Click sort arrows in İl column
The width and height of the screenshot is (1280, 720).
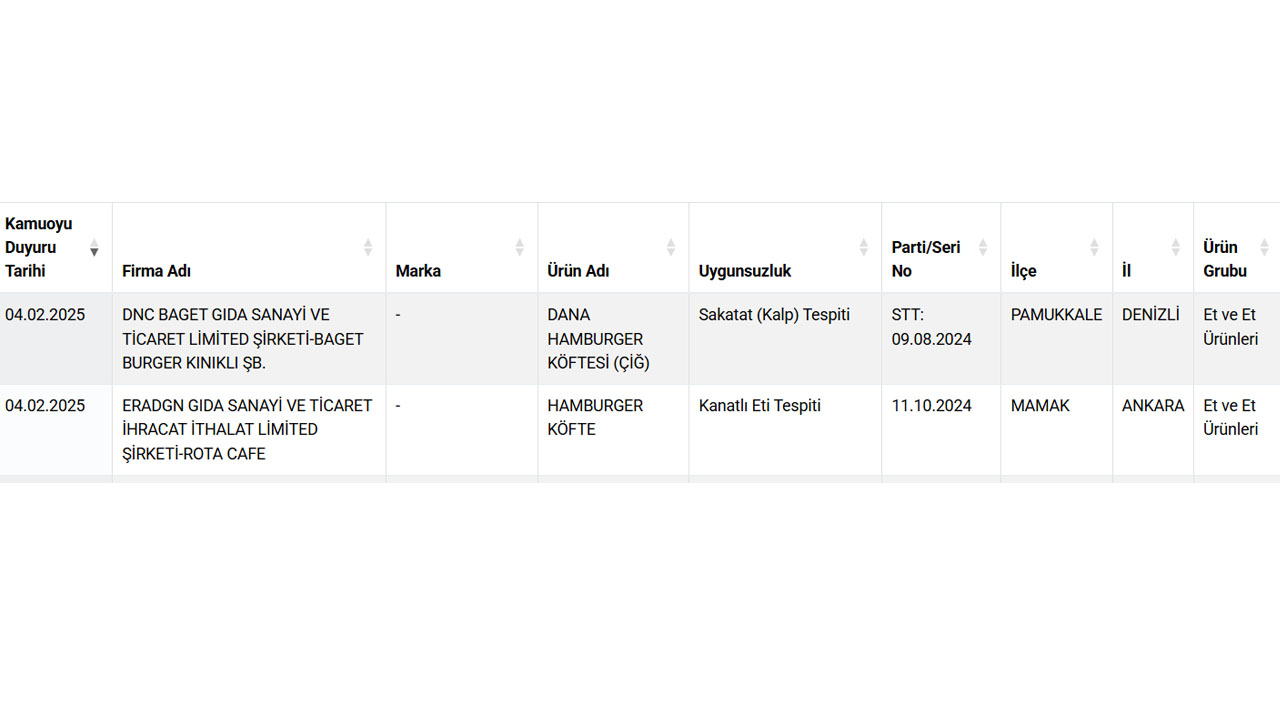point(1176,247)
